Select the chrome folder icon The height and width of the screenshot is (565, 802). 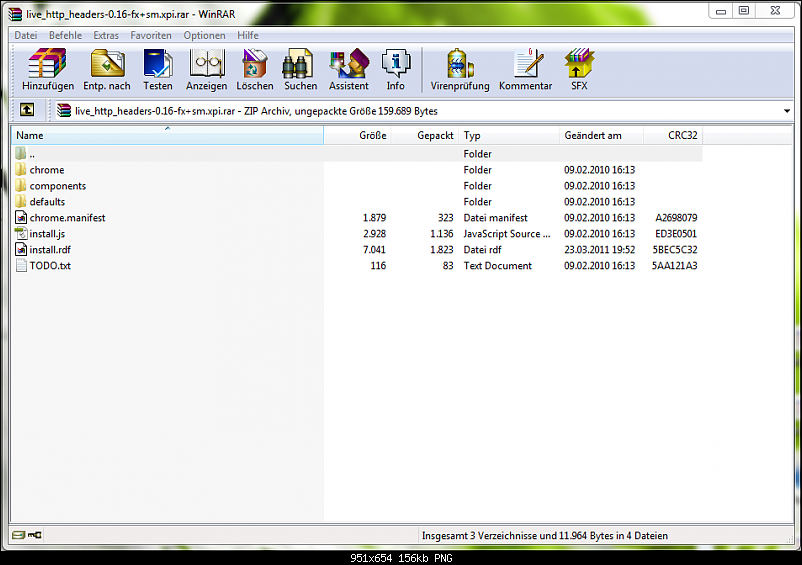pyautogui.click(x=20, y=169)
